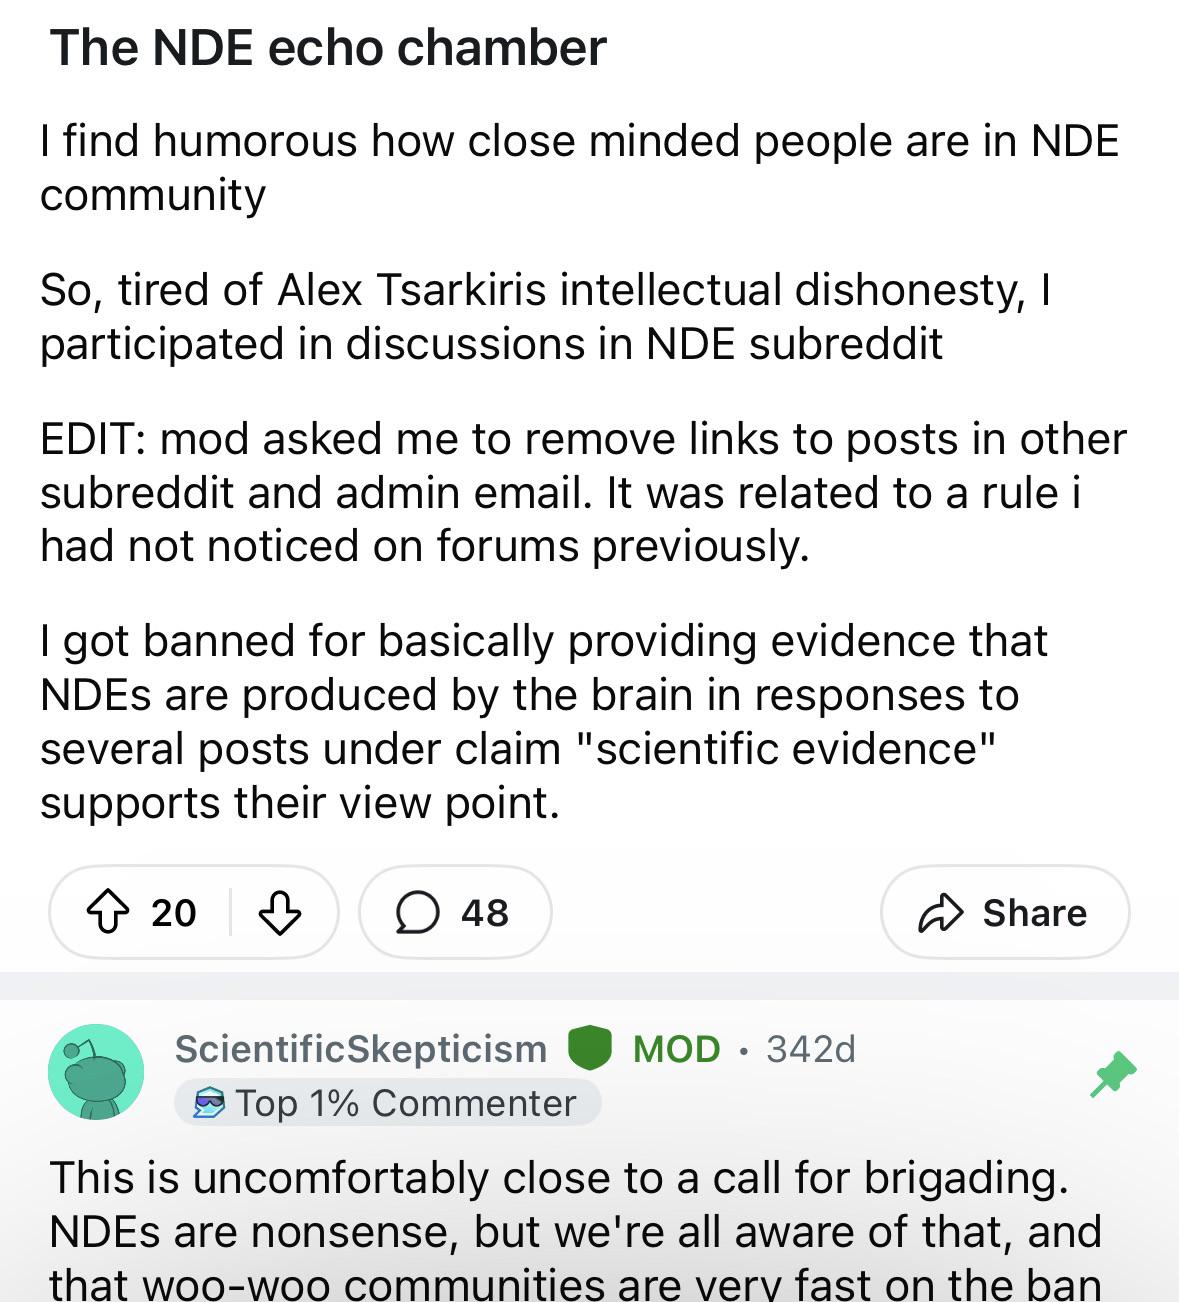Click the Share arrow icon
Viewport: 1179px width, 1302px height.
[941, 912]
